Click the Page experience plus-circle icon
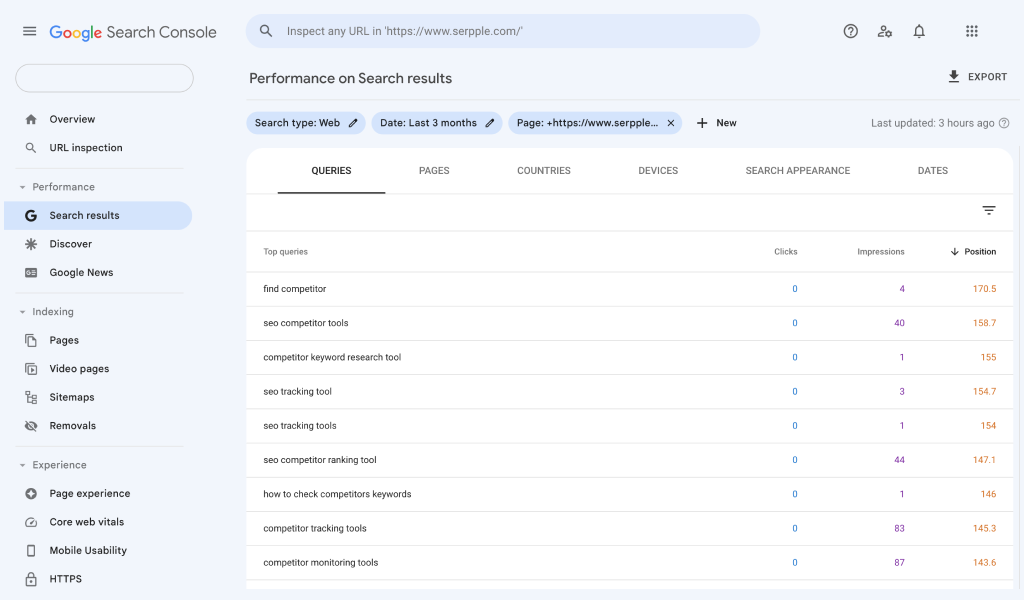The image size is (1024, 600). point(31,494)
